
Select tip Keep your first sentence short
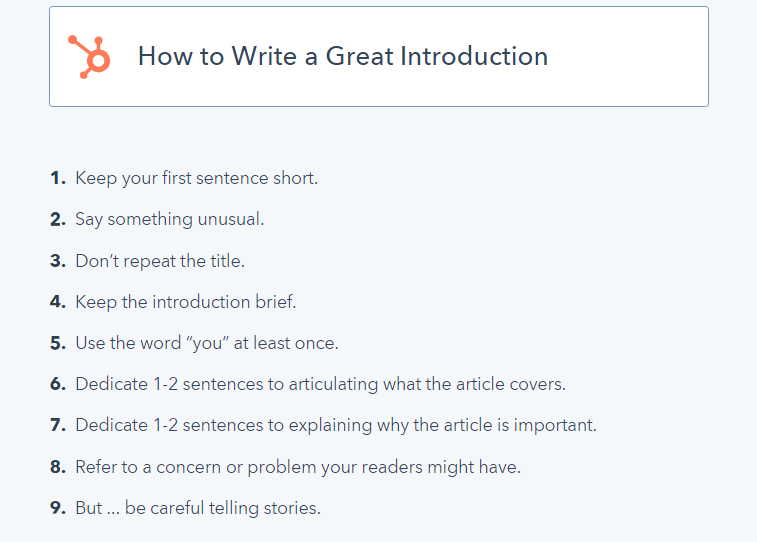click(x=196, y=178)
